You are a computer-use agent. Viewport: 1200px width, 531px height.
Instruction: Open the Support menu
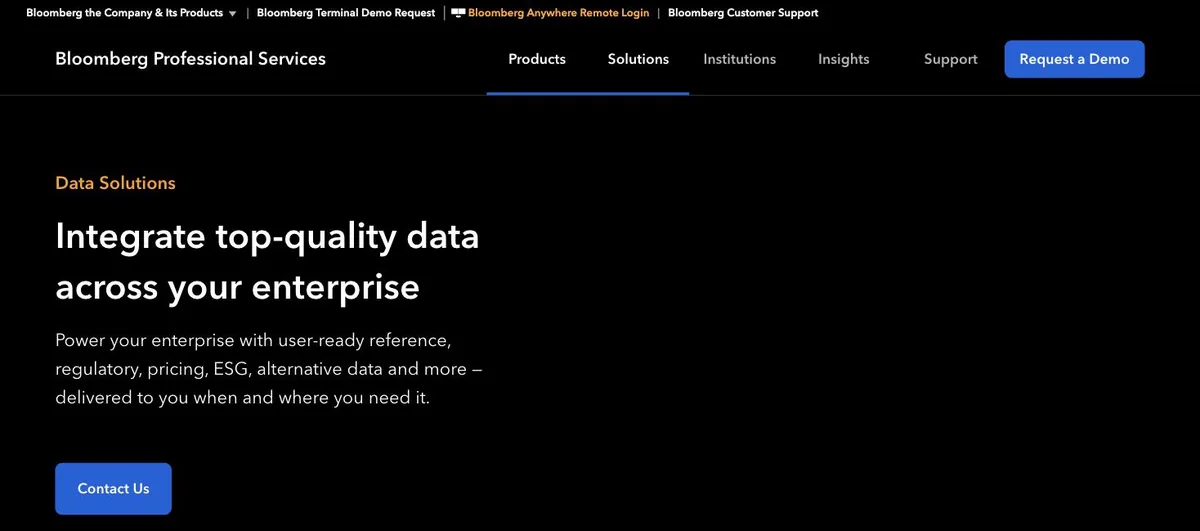pyautogui.click(x=951, y=59)
